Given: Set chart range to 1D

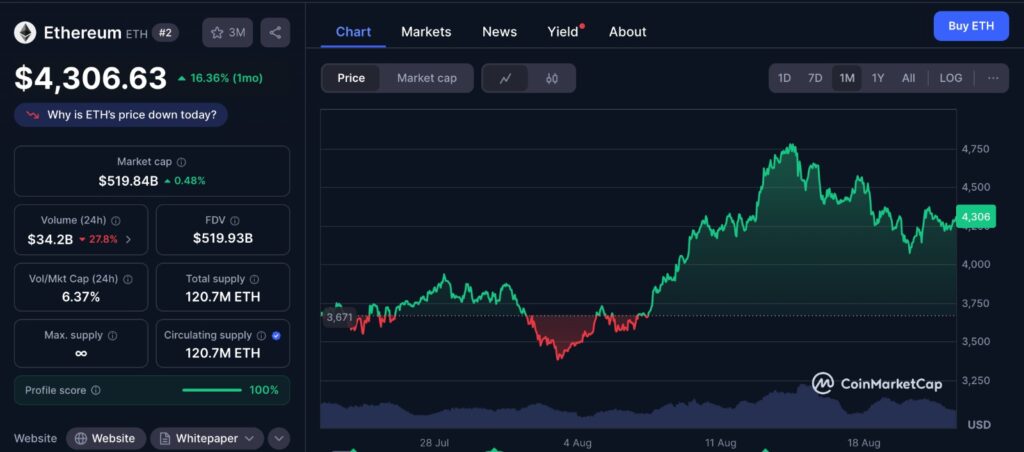Looking at the screenshot, I should click(784, 78).
